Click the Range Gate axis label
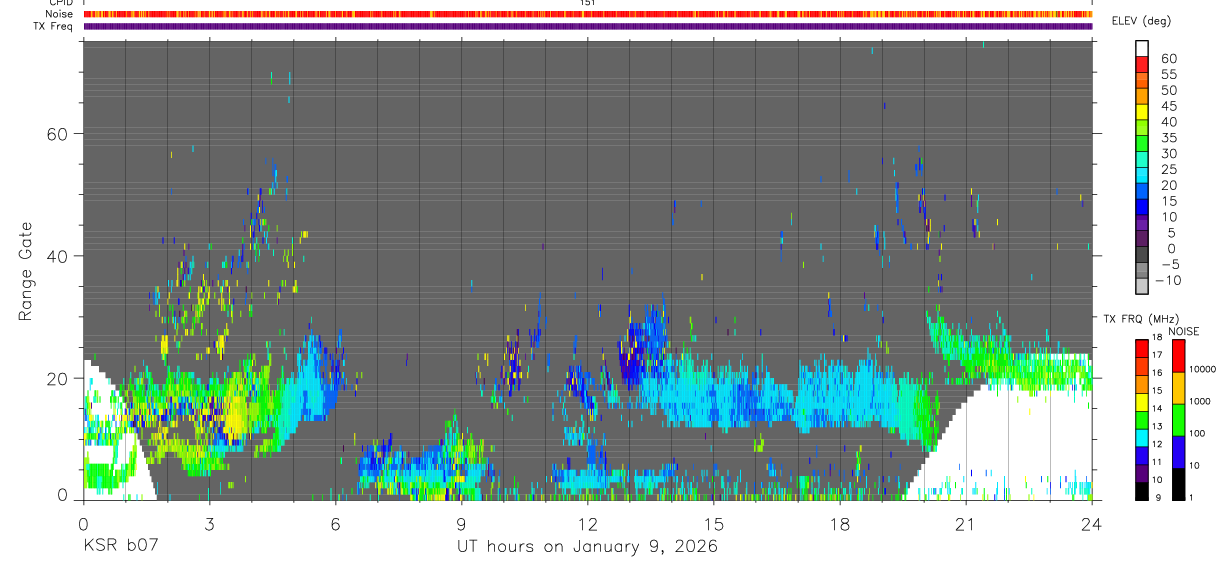1228x567 pixels. pos(27,270)
